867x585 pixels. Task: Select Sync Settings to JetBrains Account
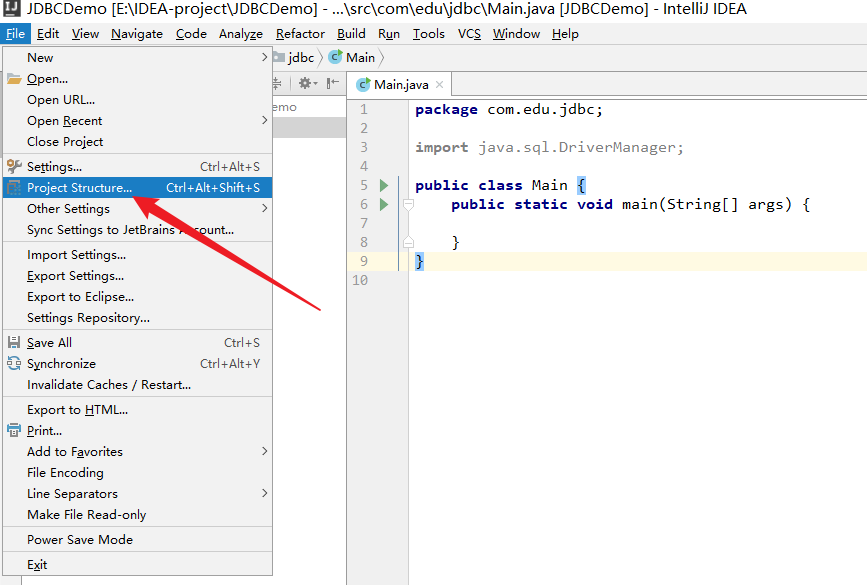coord(138,229)
